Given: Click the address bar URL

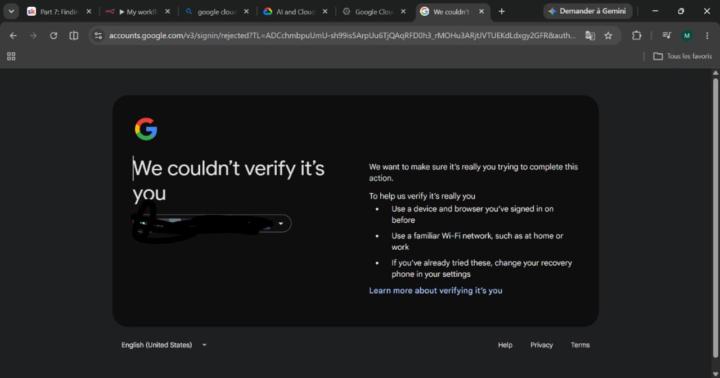Looking at the screenshot, I should point(342,35).
